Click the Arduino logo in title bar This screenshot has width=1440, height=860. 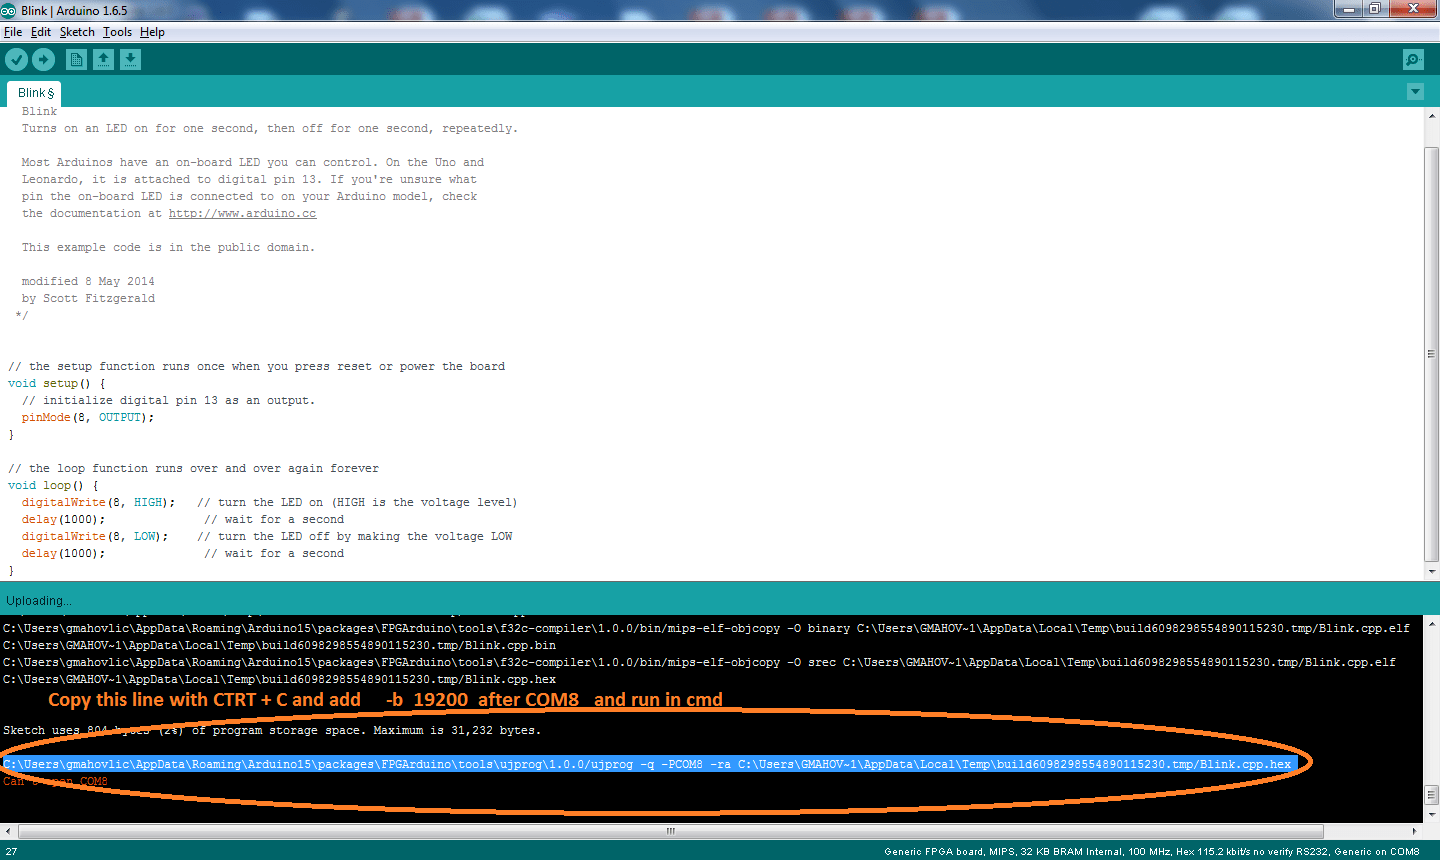tap(9, 10)
